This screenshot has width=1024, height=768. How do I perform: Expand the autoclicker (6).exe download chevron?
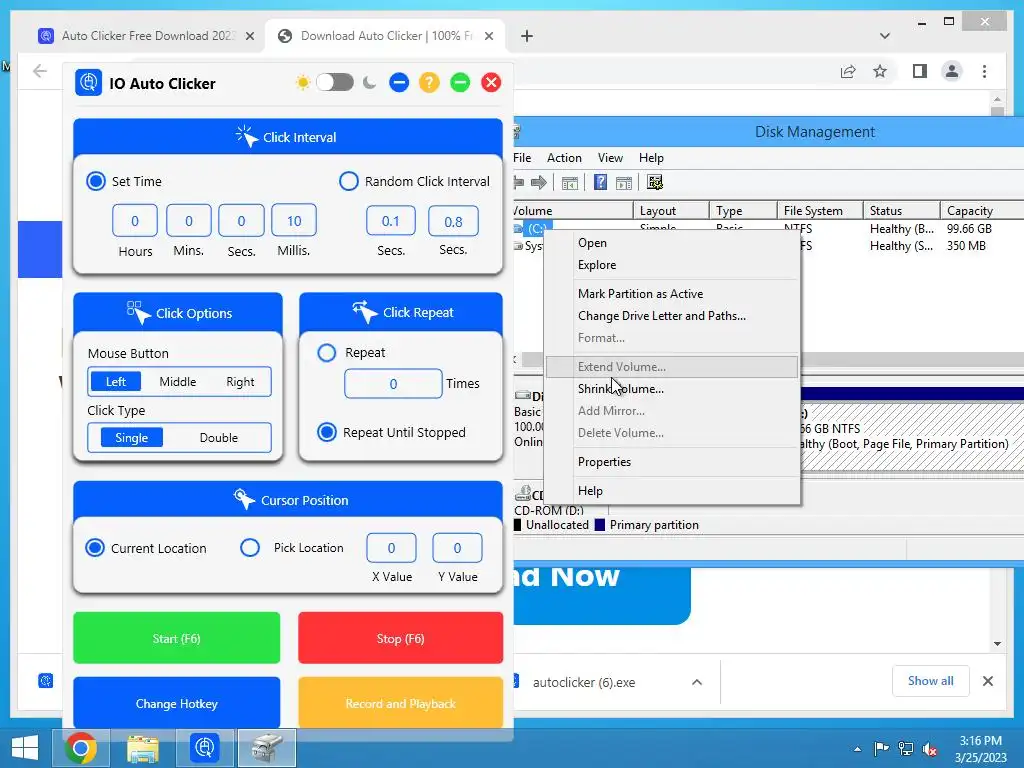pos(697,682)
